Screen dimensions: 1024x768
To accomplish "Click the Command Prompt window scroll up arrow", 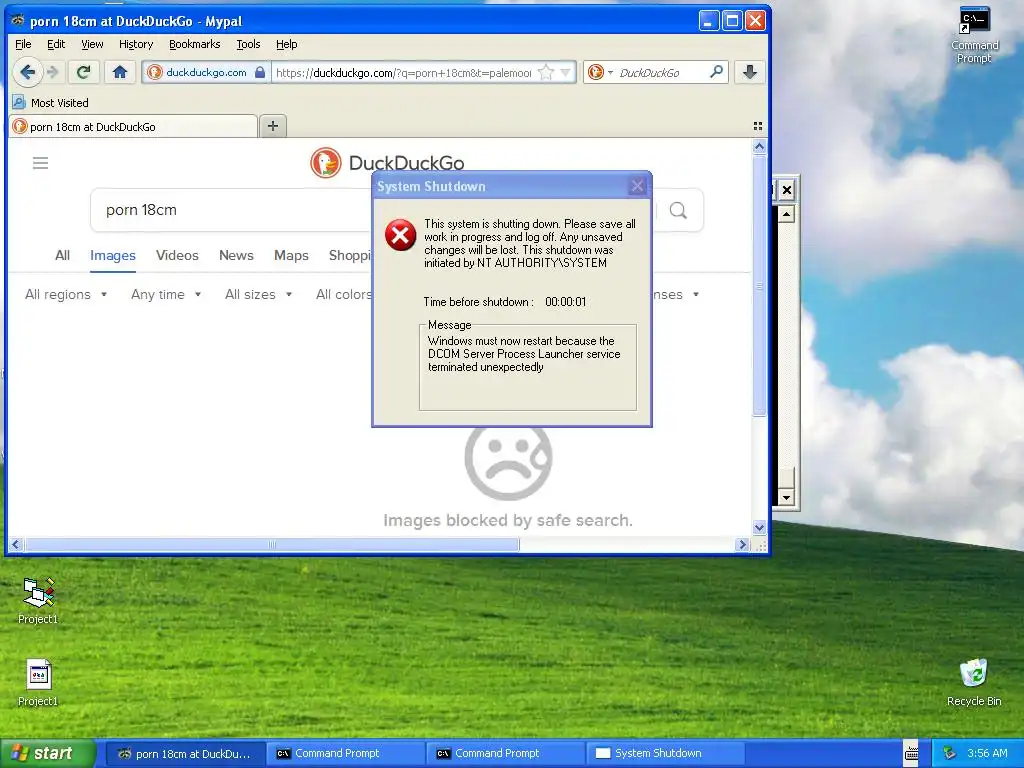I will click(x=786, y=214).
